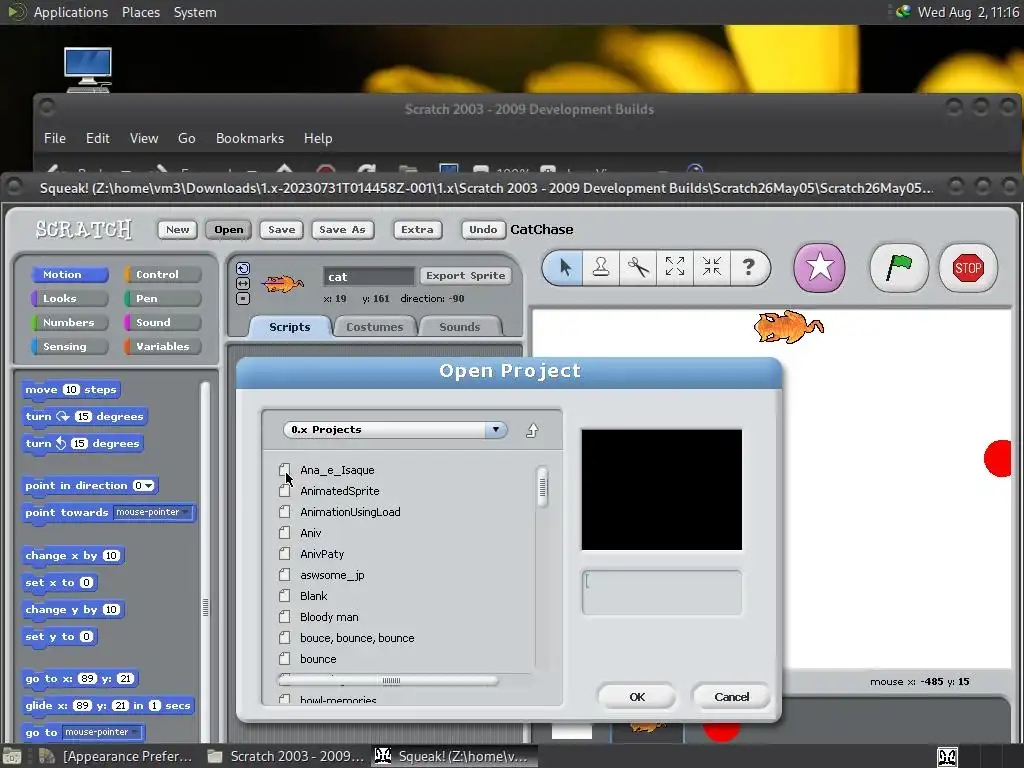Open the Go menu in file manager window
This screenshot has width=1024, height=768.
(187, 138)
